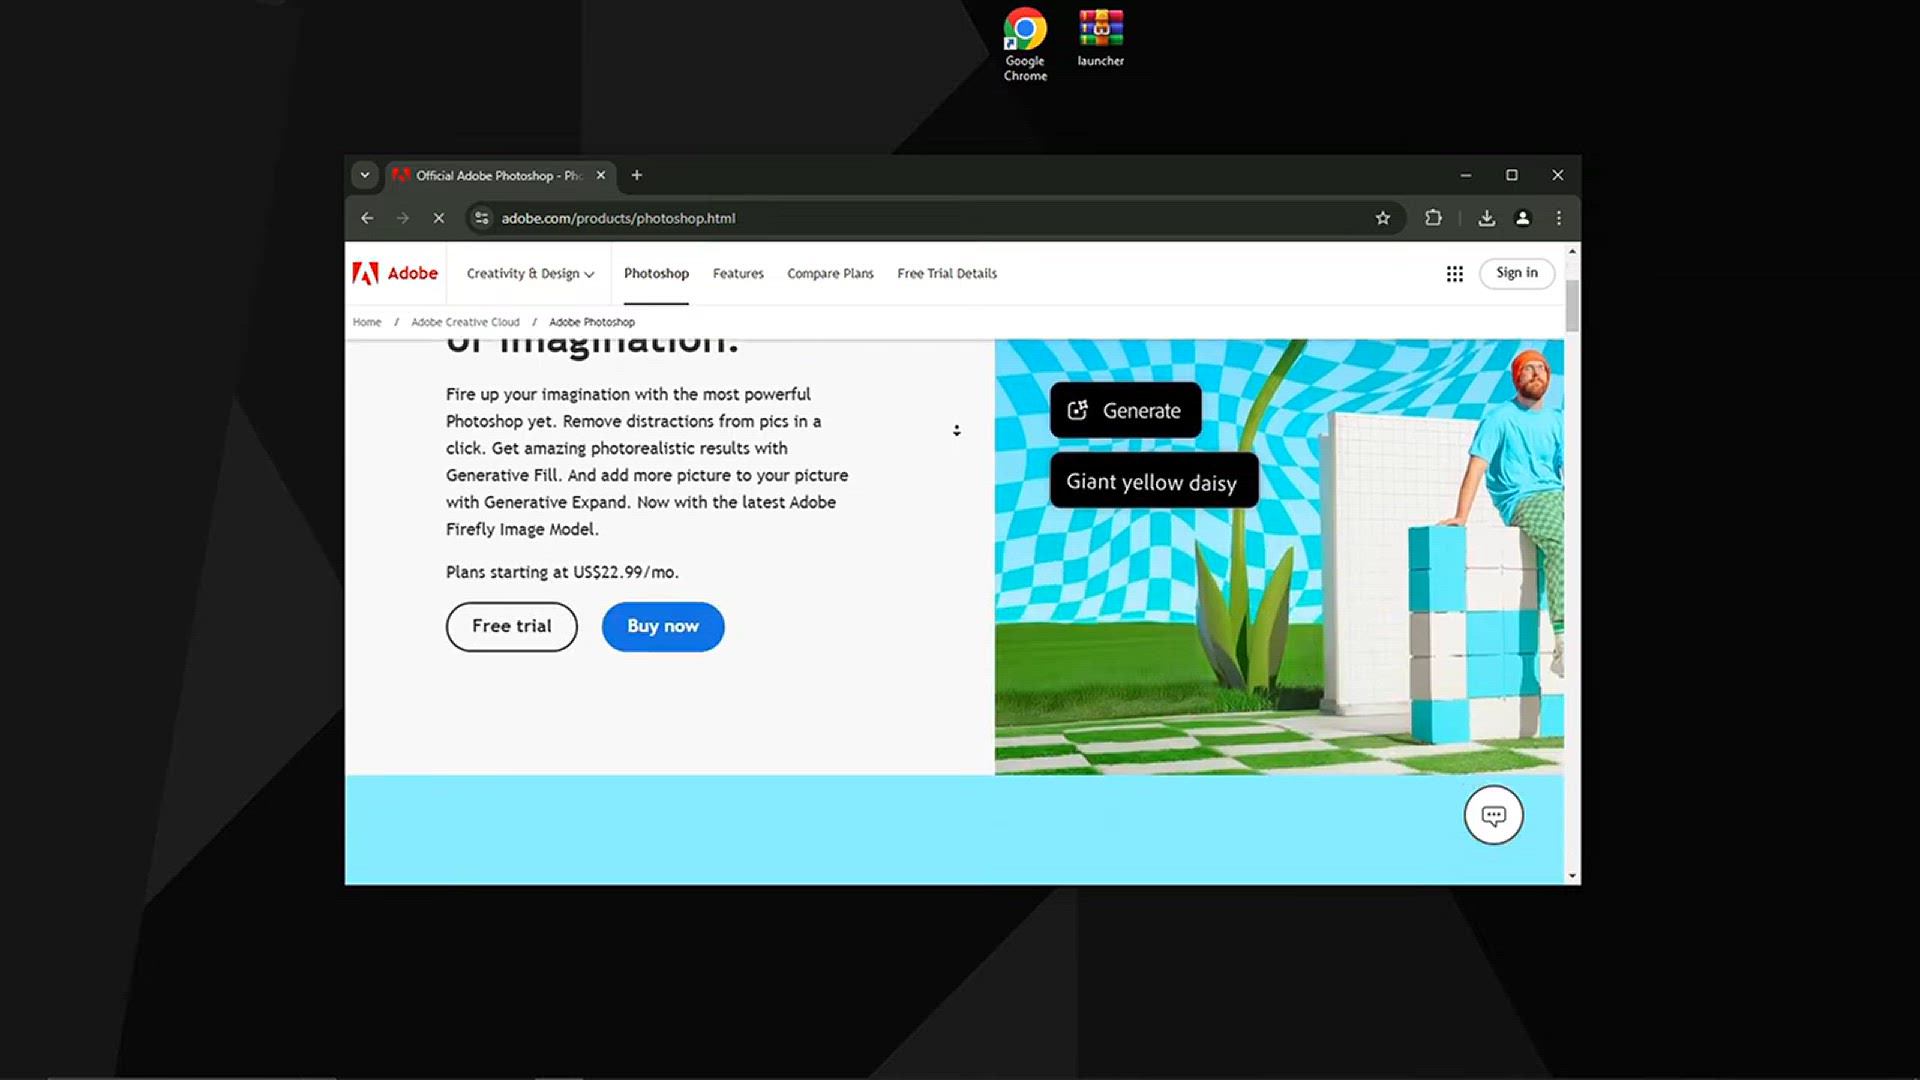Open Chrome three-dot menu

(1559, 218)
